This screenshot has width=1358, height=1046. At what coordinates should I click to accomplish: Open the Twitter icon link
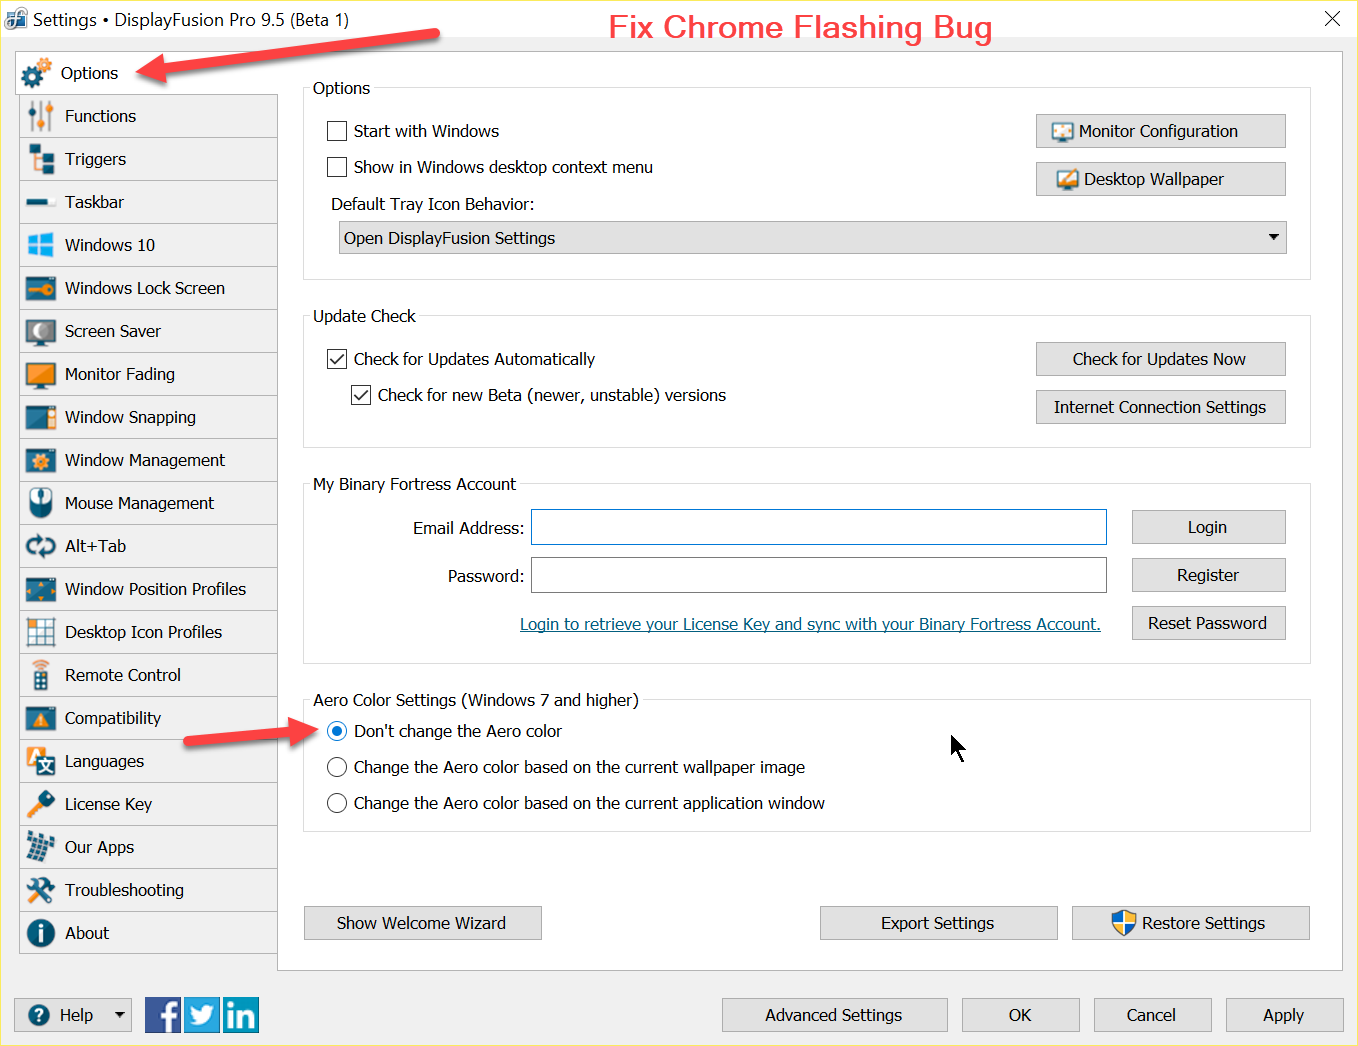click(202, 1015)
